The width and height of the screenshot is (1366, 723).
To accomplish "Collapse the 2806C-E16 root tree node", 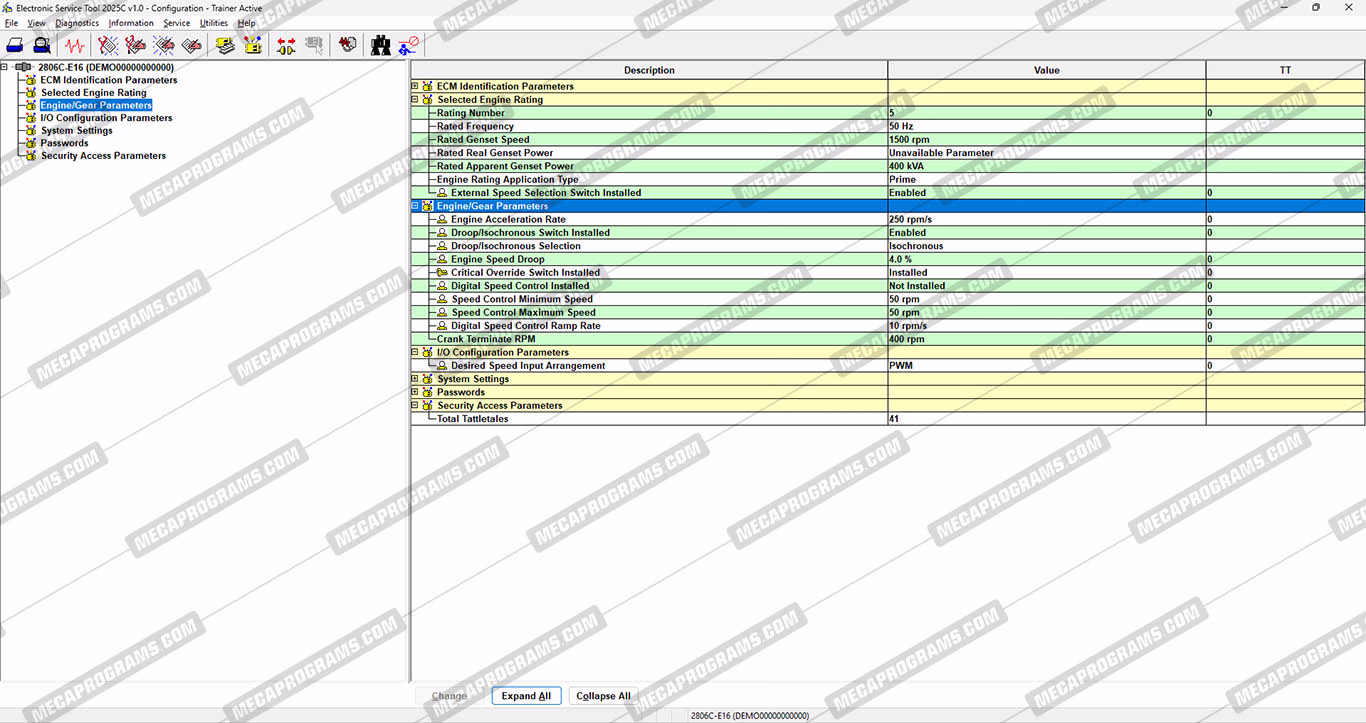I will (x=5, y=67).
